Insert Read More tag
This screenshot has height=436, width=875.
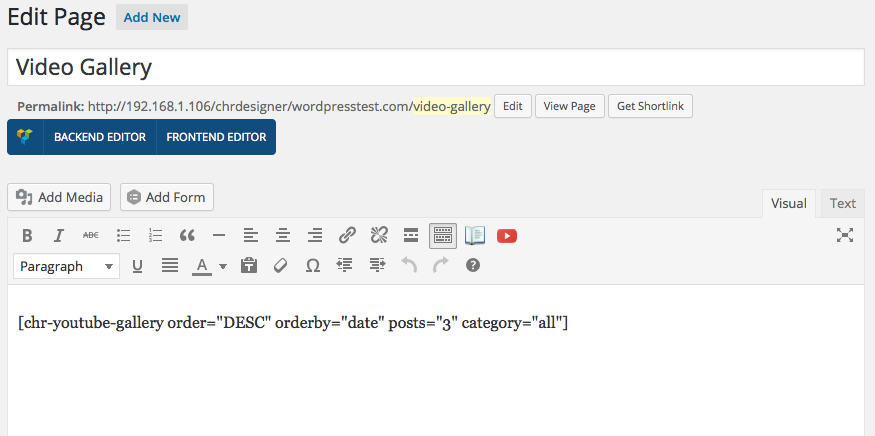[411, 236]
